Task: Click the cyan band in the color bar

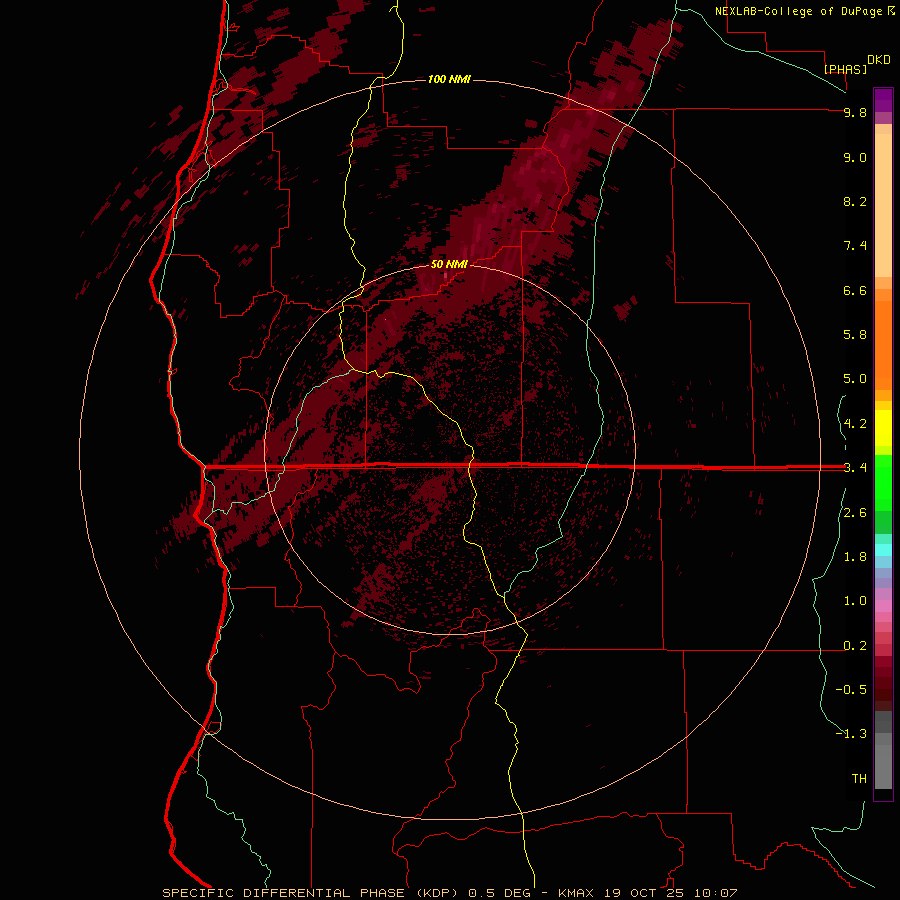Action: pos(883,550)
